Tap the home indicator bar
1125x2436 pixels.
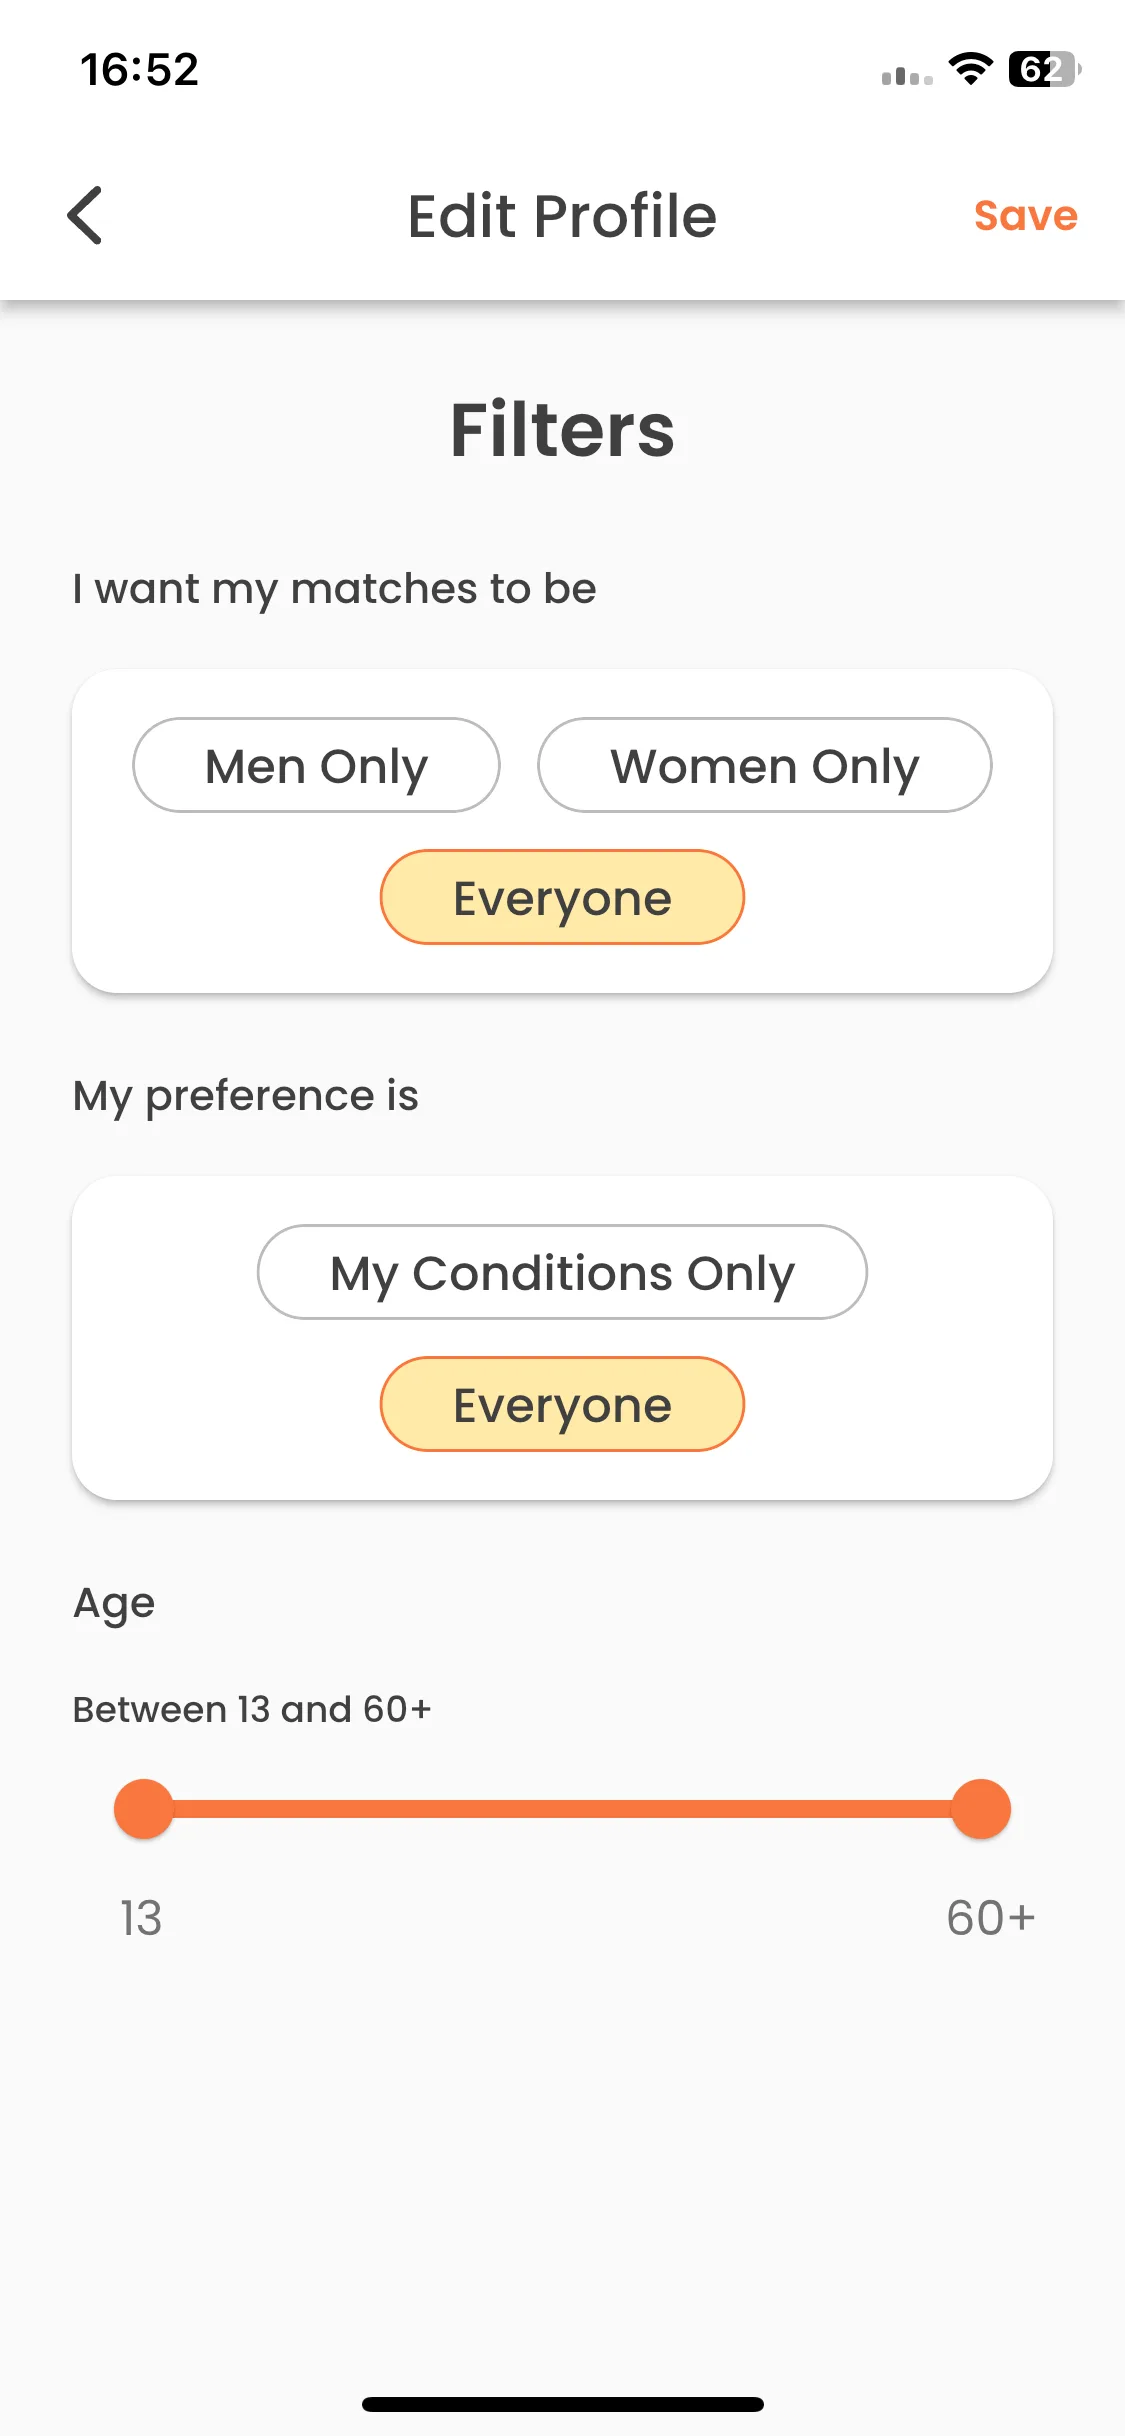pos(562,2404)
